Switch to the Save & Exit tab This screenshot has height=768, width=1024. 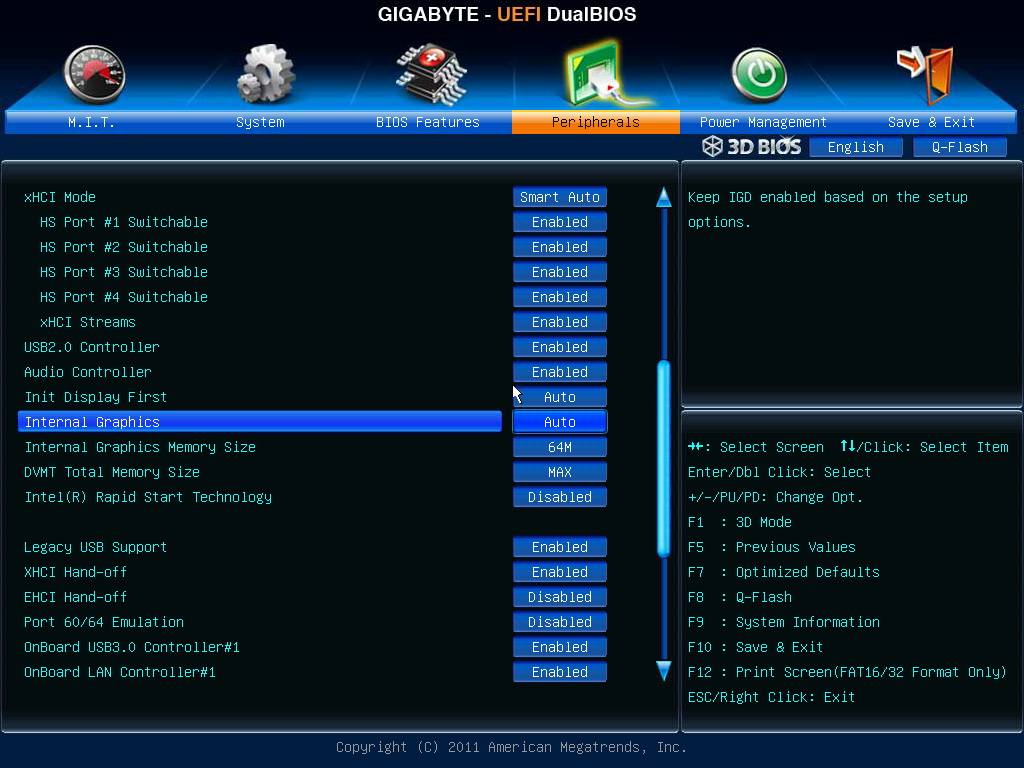point(931,122)
